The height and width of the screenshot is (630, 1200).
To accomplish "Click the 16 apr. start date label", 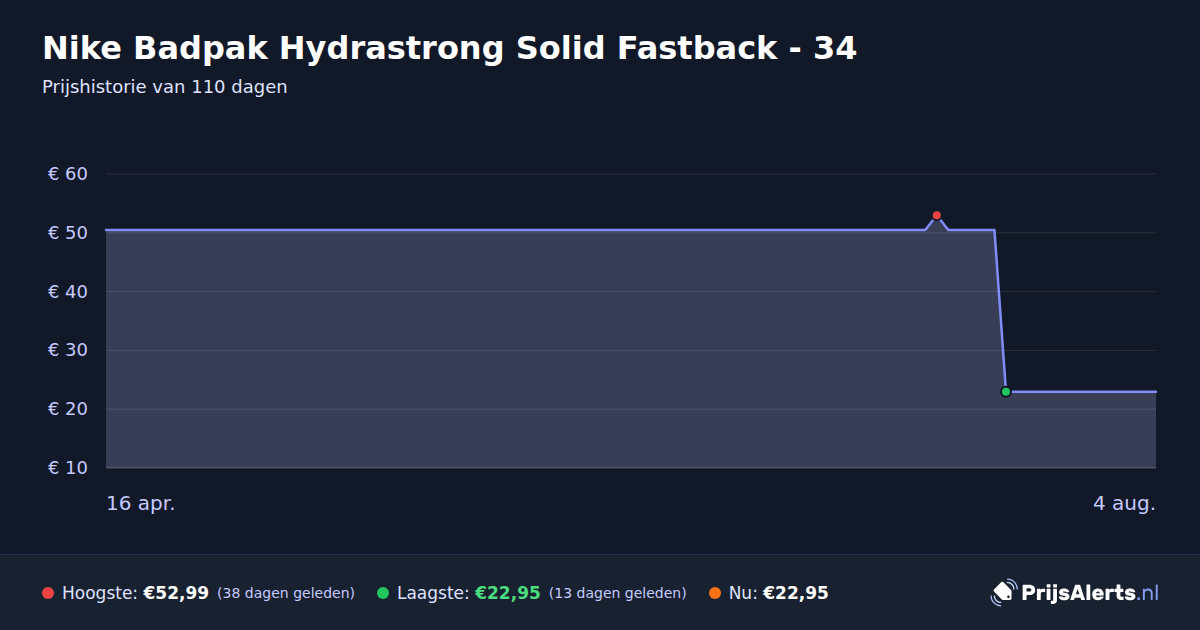I will [x=141, y=503].
